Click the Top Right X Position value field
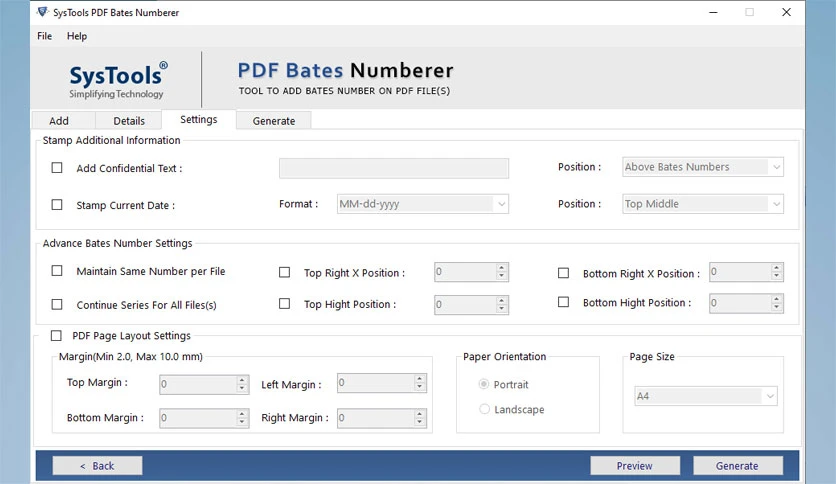Viewport: 836px width, 484px height. click(x=464, y=272)
